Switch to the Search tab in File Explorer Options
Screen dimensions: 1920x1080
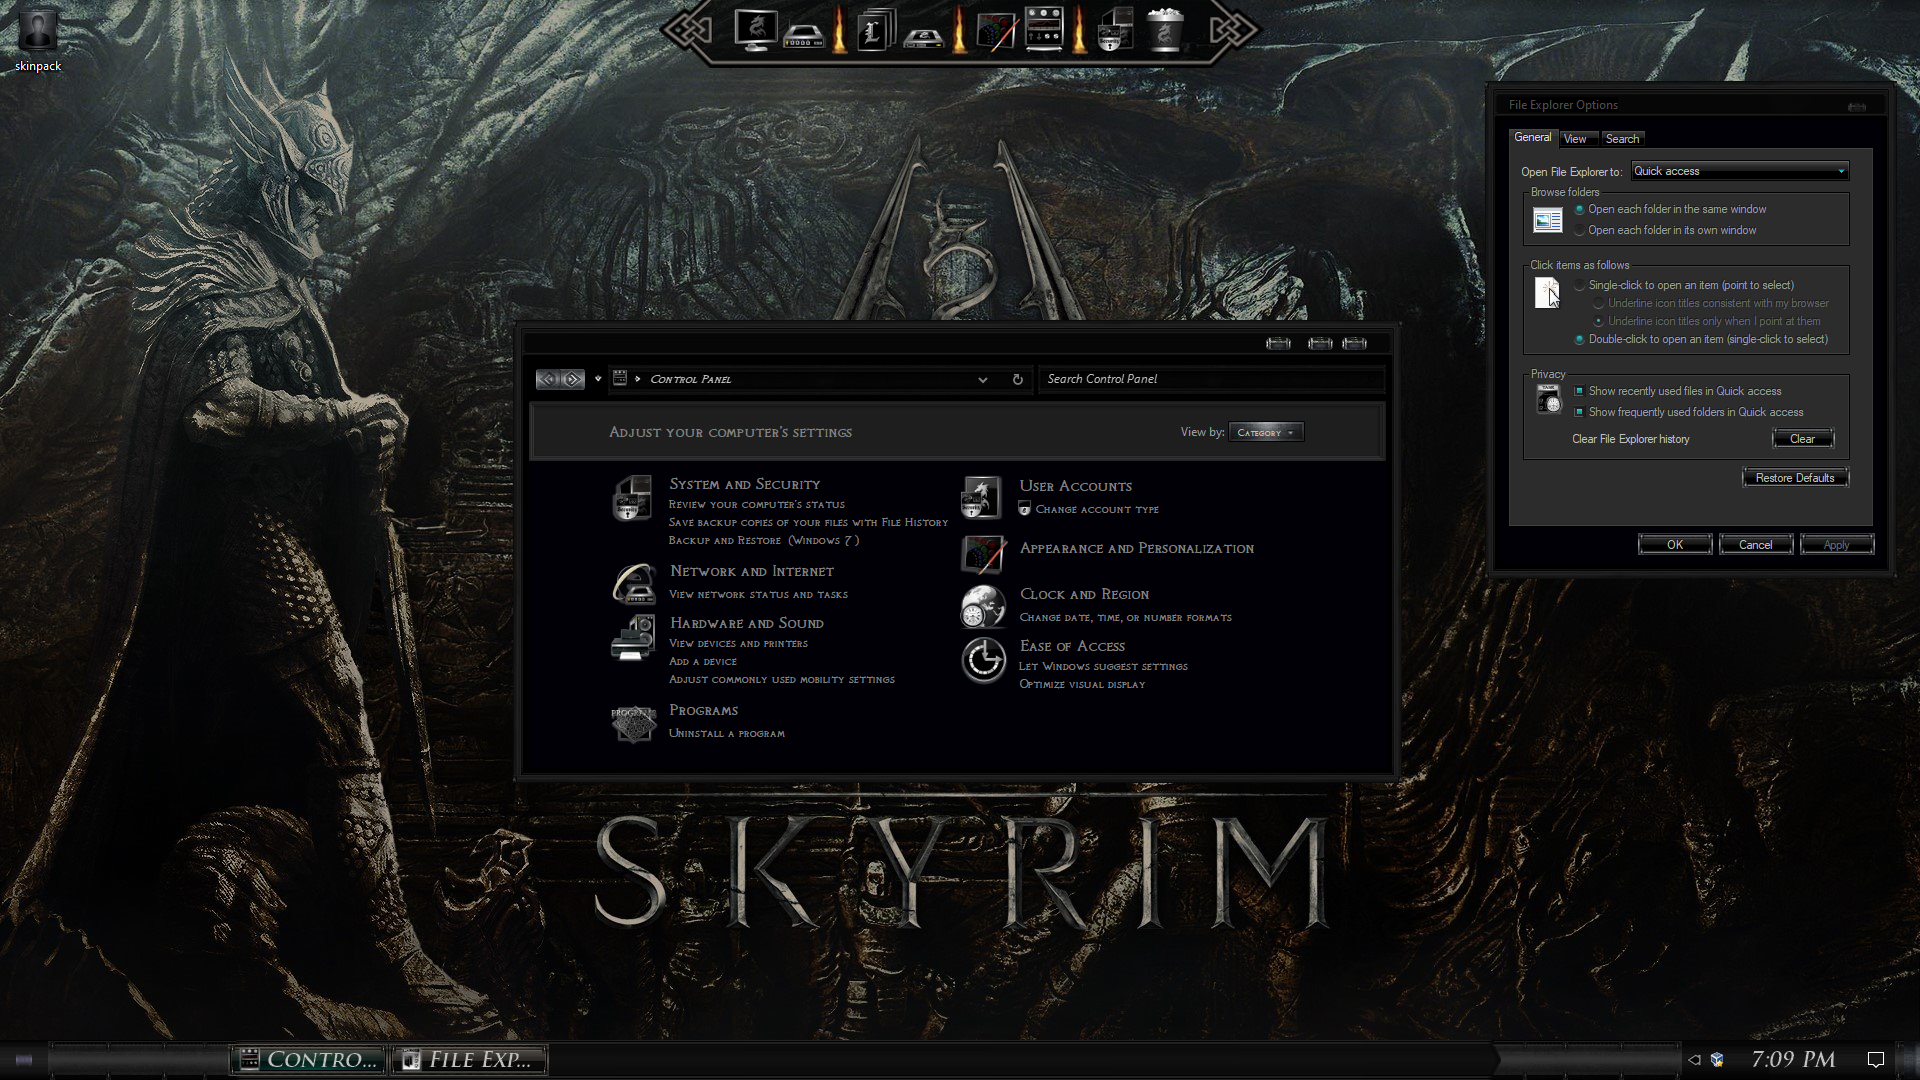(x=1621, y=139)
